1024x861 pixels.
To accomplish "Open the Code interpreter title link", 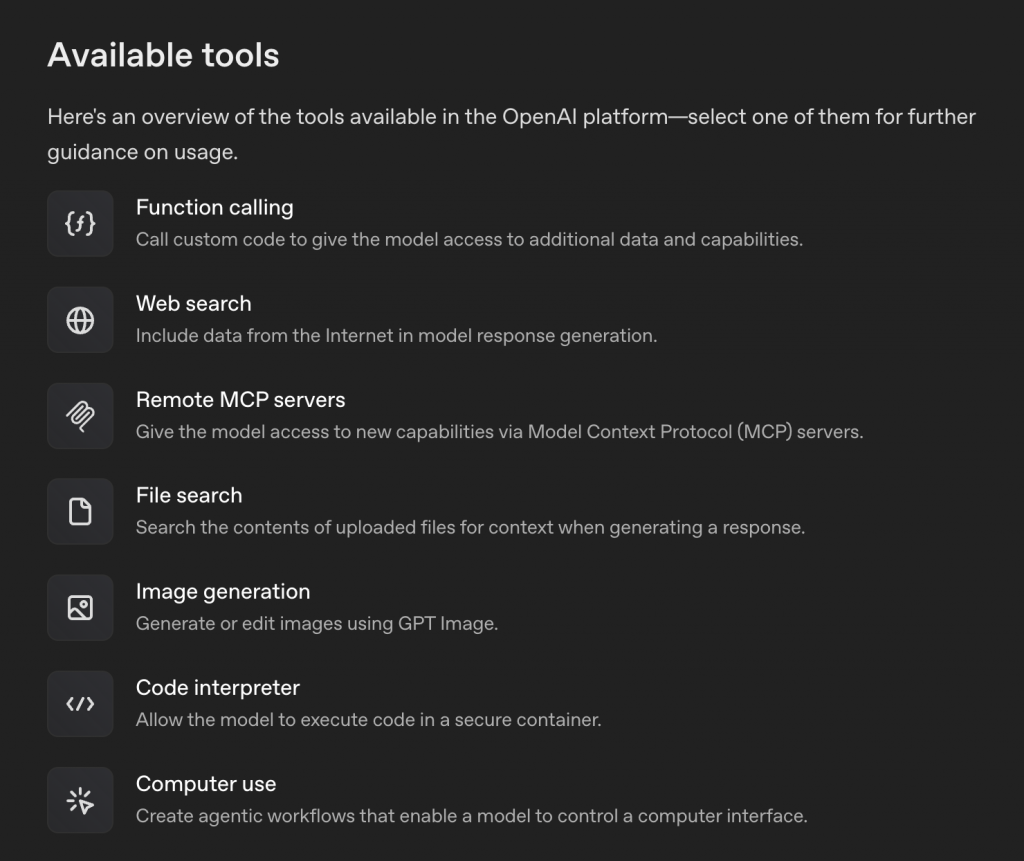I will [x=217, y=688].
